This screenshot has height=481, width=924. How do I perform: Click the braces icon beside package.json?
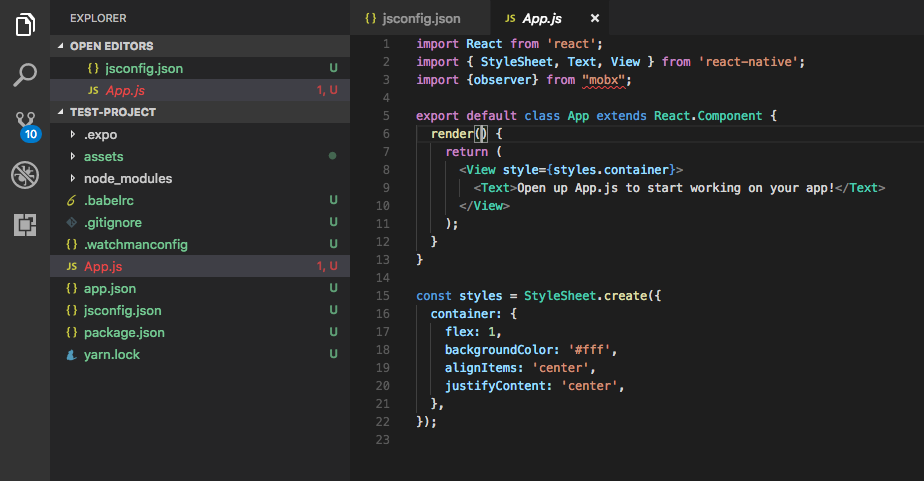pos(71,332)
